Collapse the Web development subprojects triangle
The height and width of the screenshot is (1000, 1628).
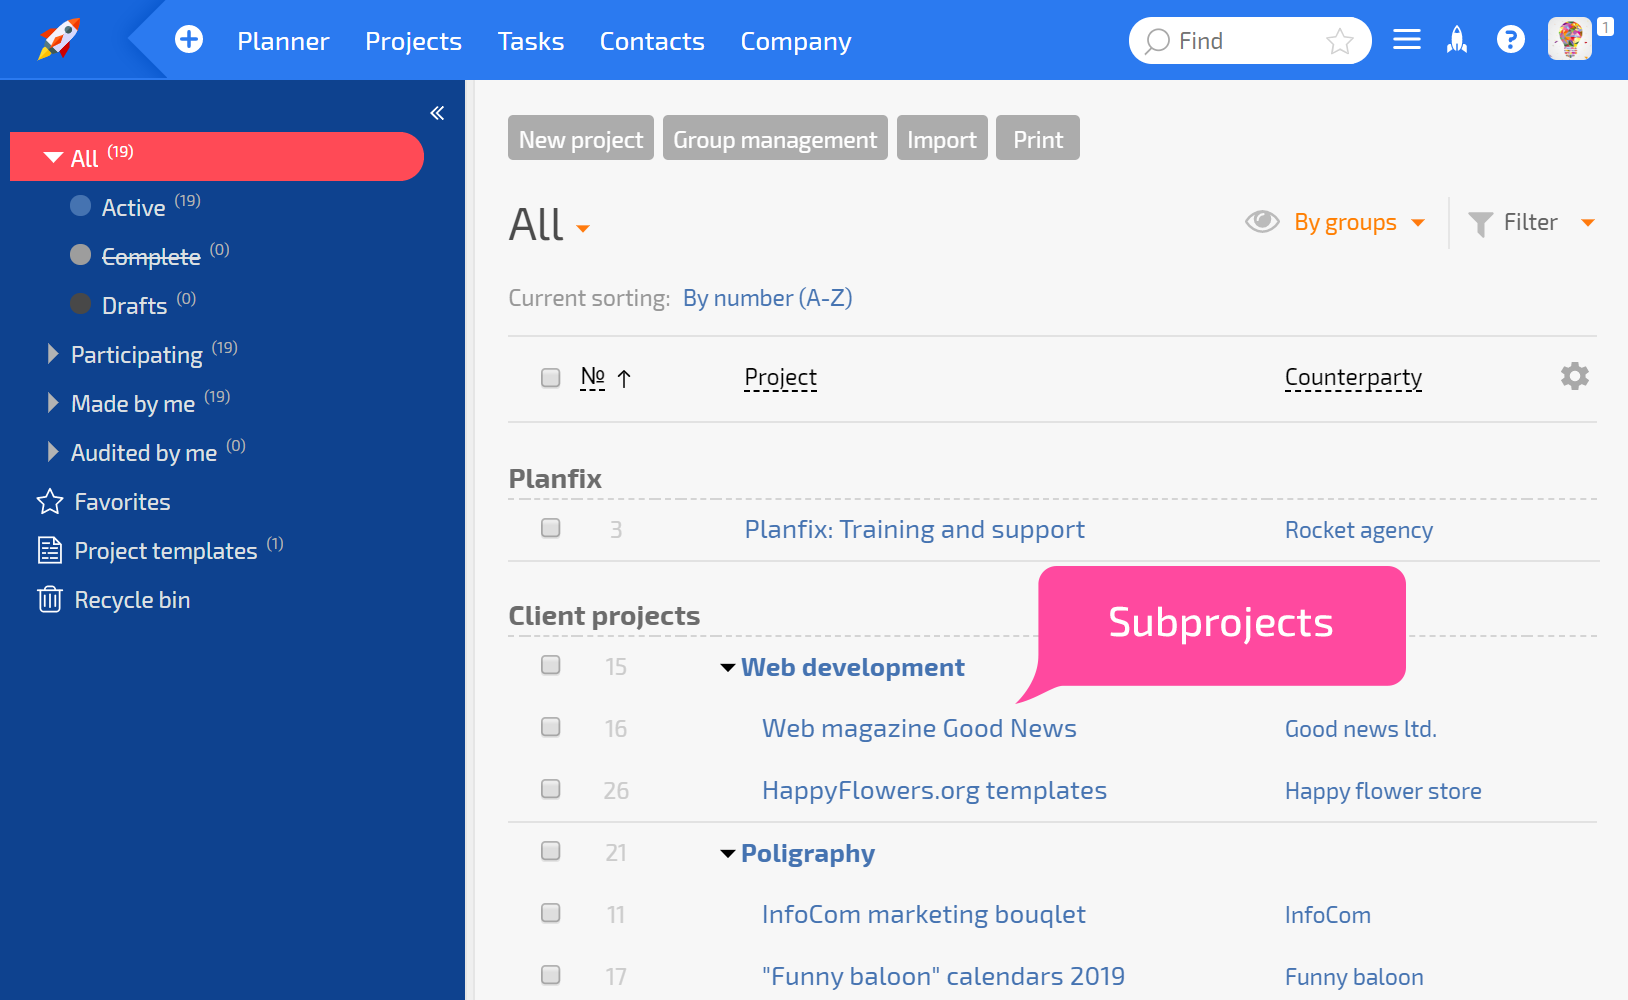pyautogui.click(x=728, y=668)
